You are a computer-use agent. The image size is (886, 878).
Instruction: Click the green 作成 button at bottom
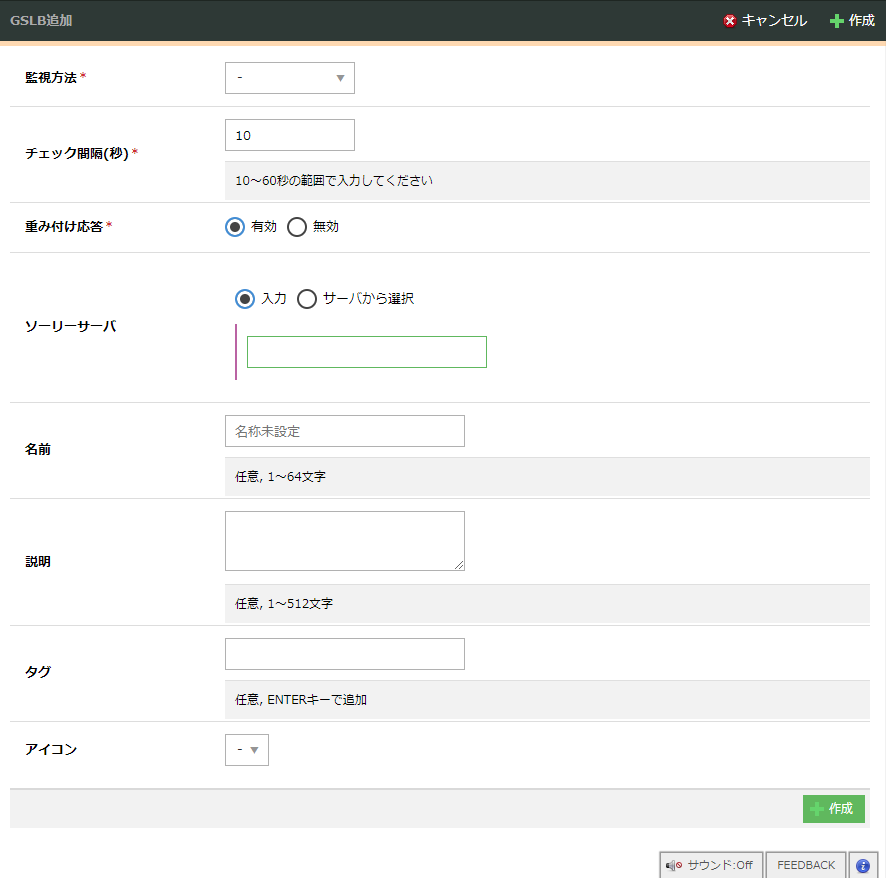(833, 809)
